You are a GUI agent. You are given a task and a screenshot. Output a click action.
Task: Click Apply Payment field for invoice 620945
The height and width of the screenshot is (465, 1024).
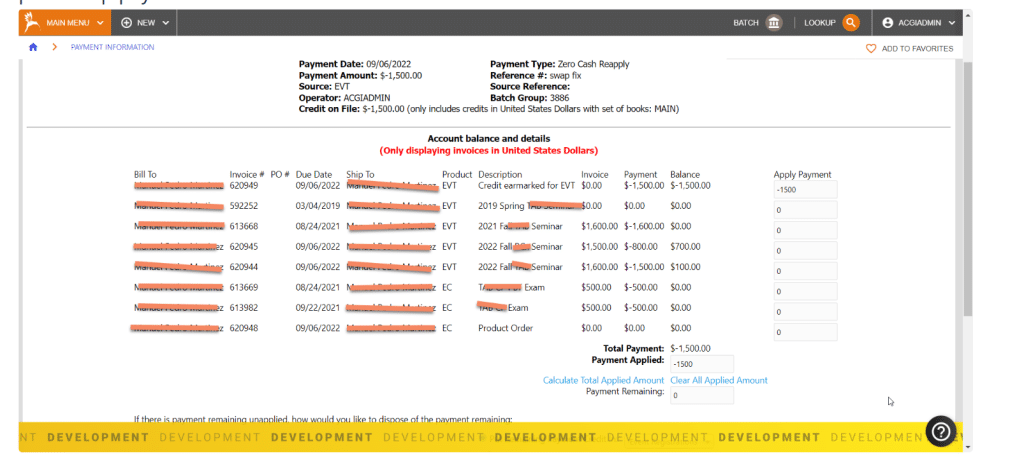pyautogui.click(x=805, y=251)
